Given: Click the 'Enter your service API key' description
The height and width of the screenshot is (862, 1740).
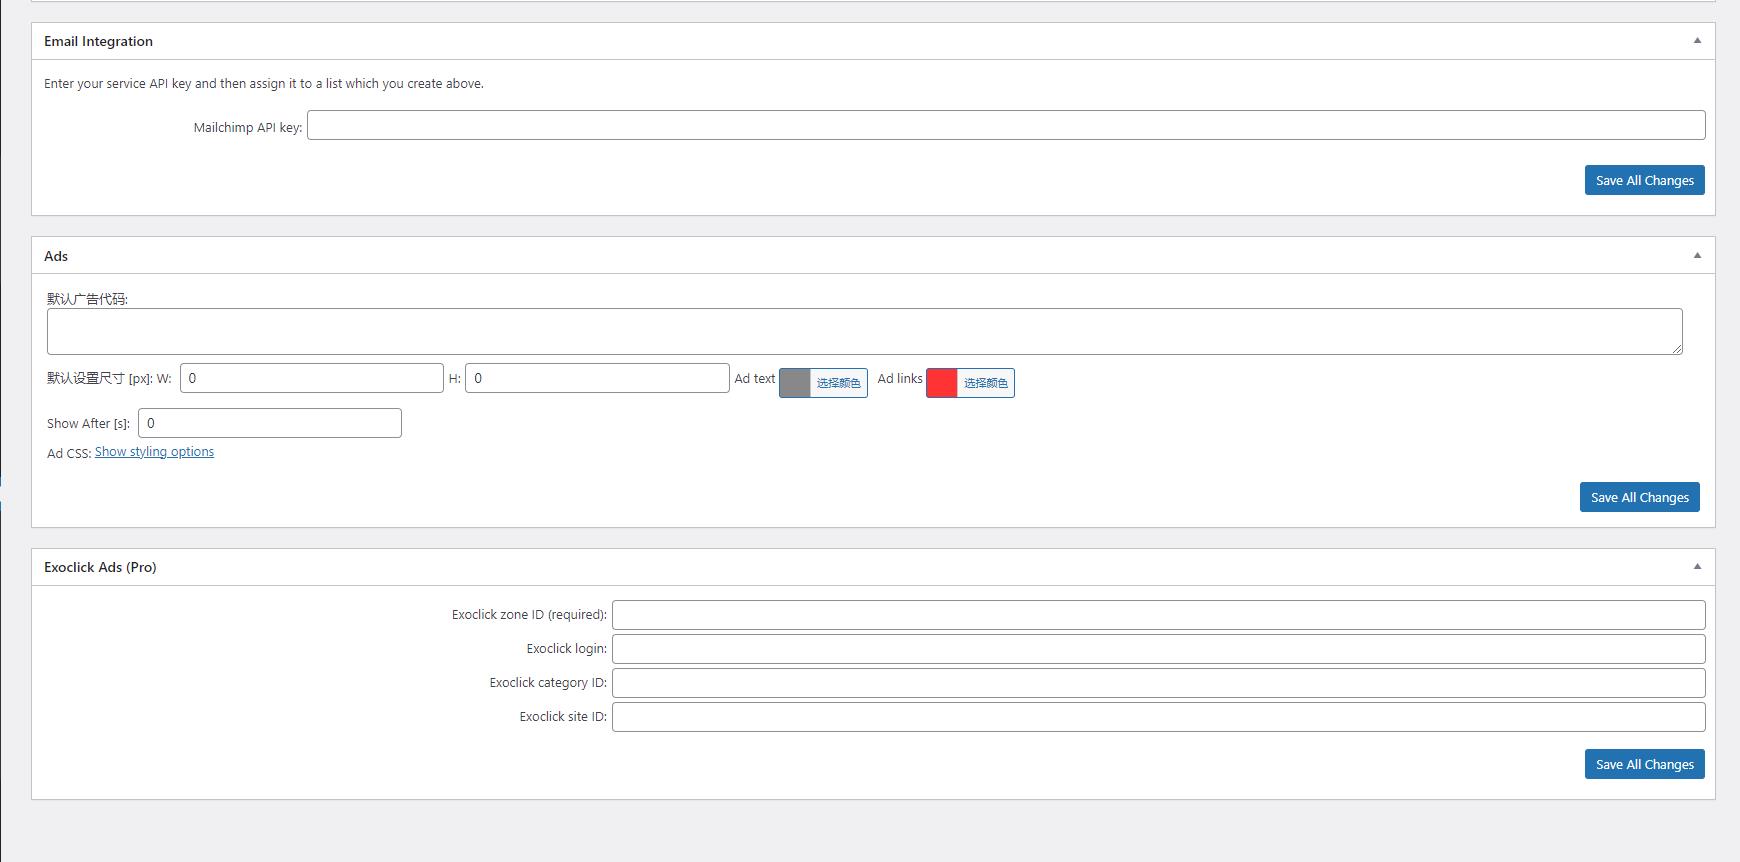Looking at the screenshot, I should point(264,84).
